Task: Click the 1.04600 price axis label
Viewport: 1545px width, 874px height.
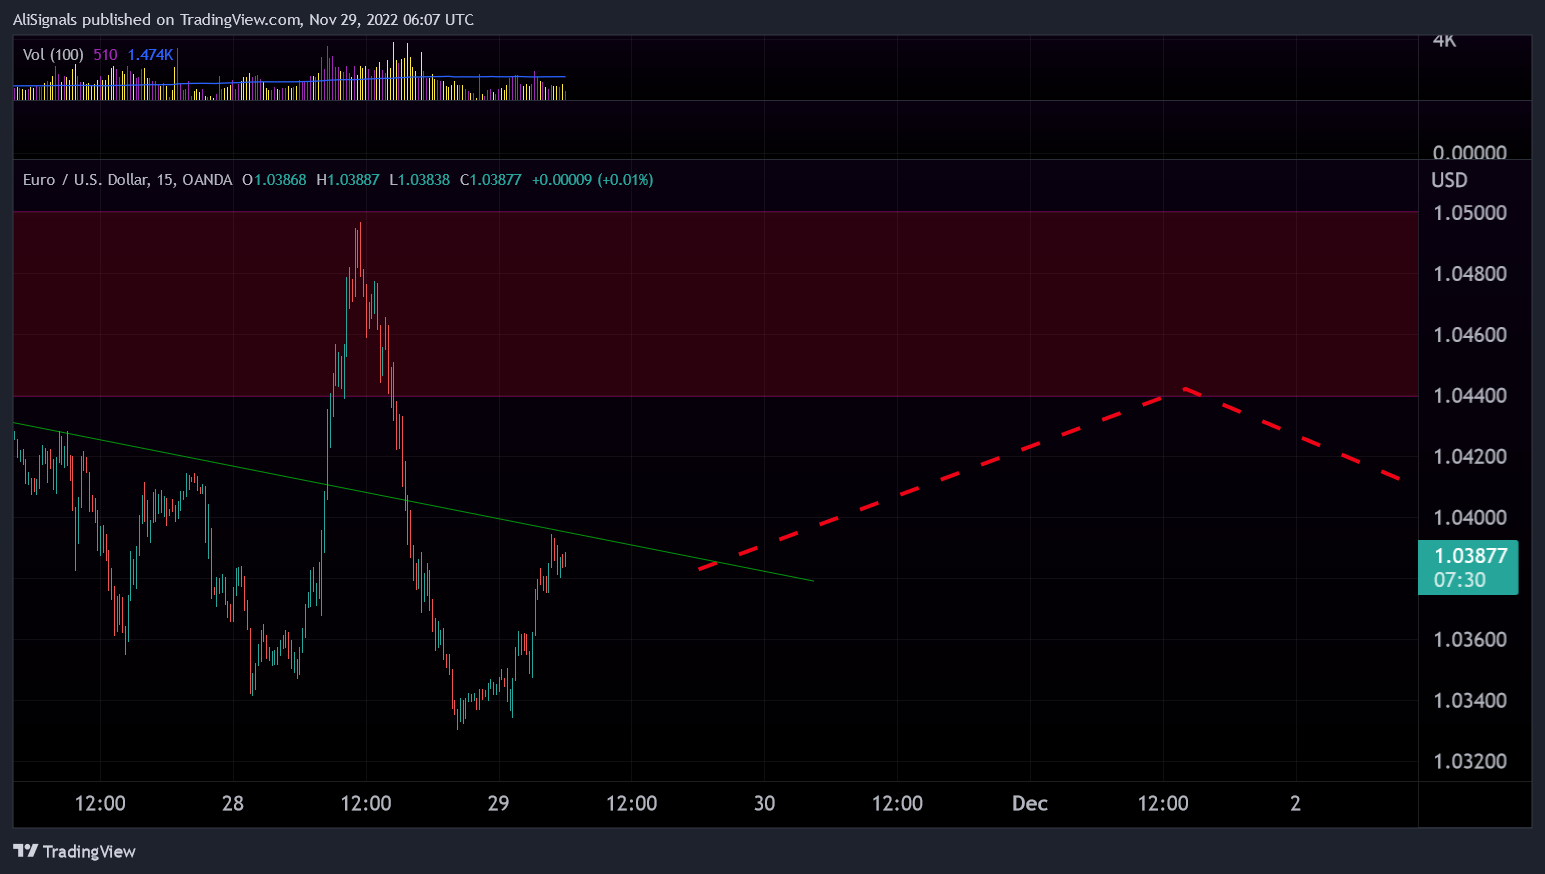Action: pyautogui.click(x=1470, y=335)
